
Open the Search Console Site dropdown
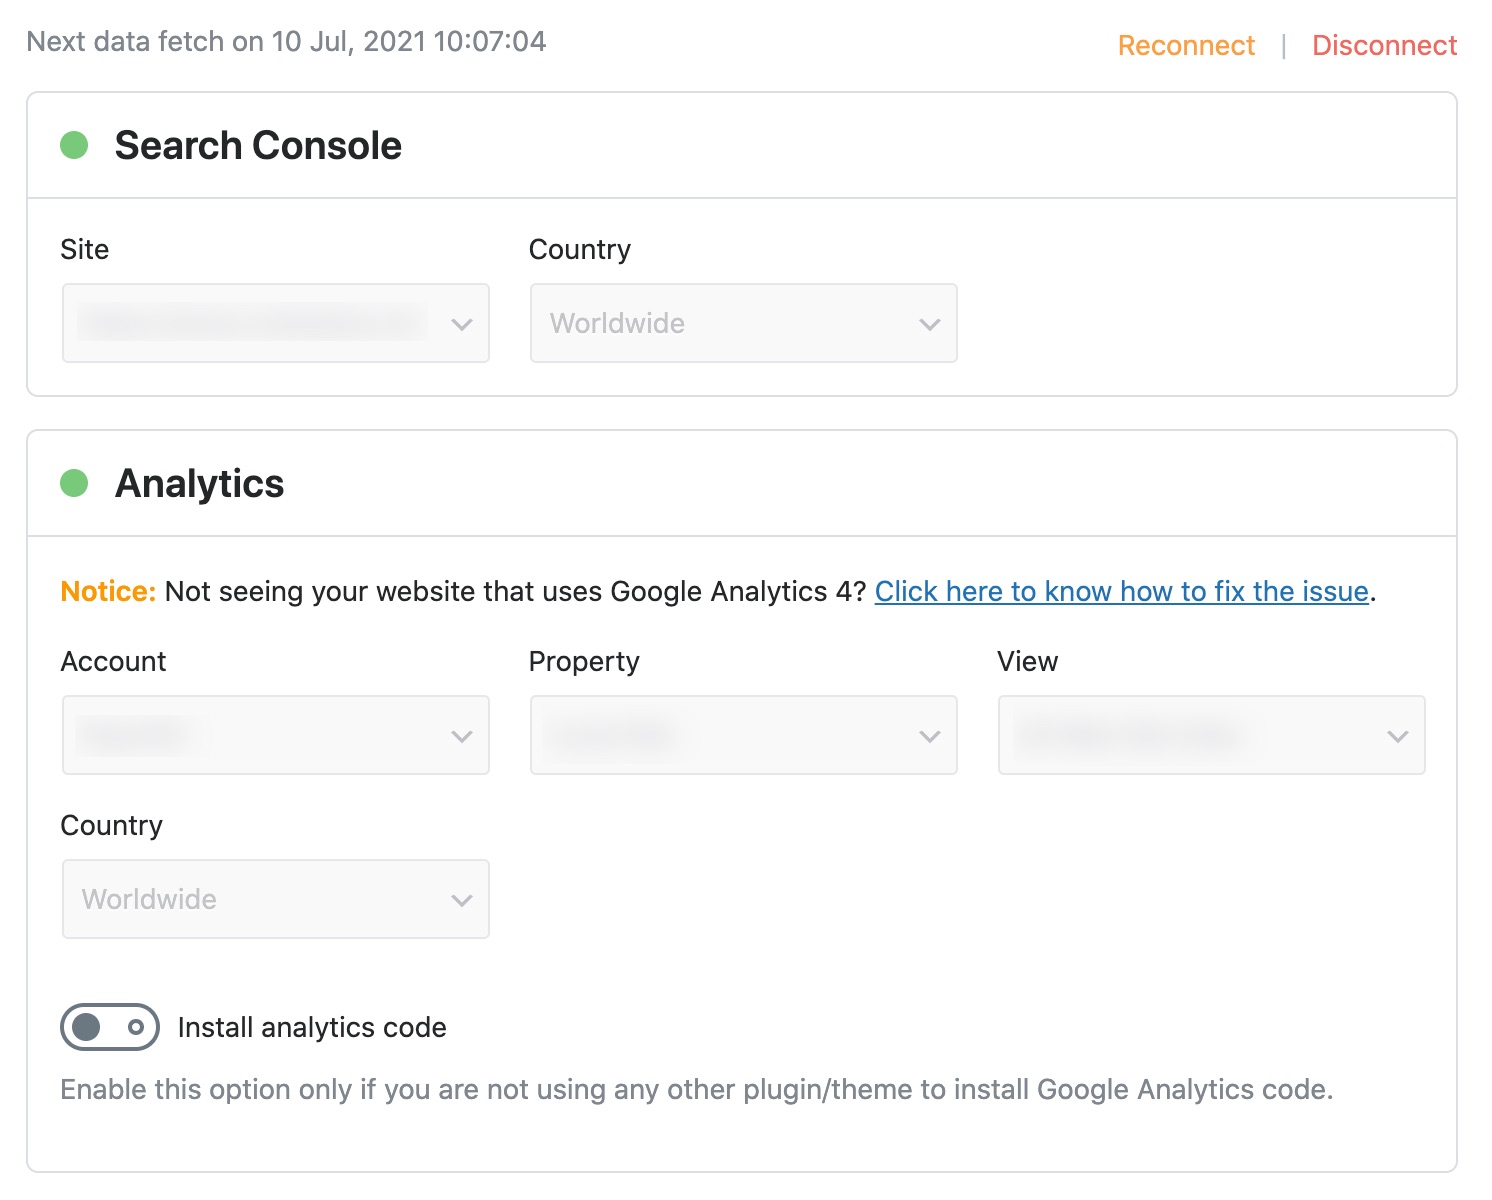click(x=275, y=323)
